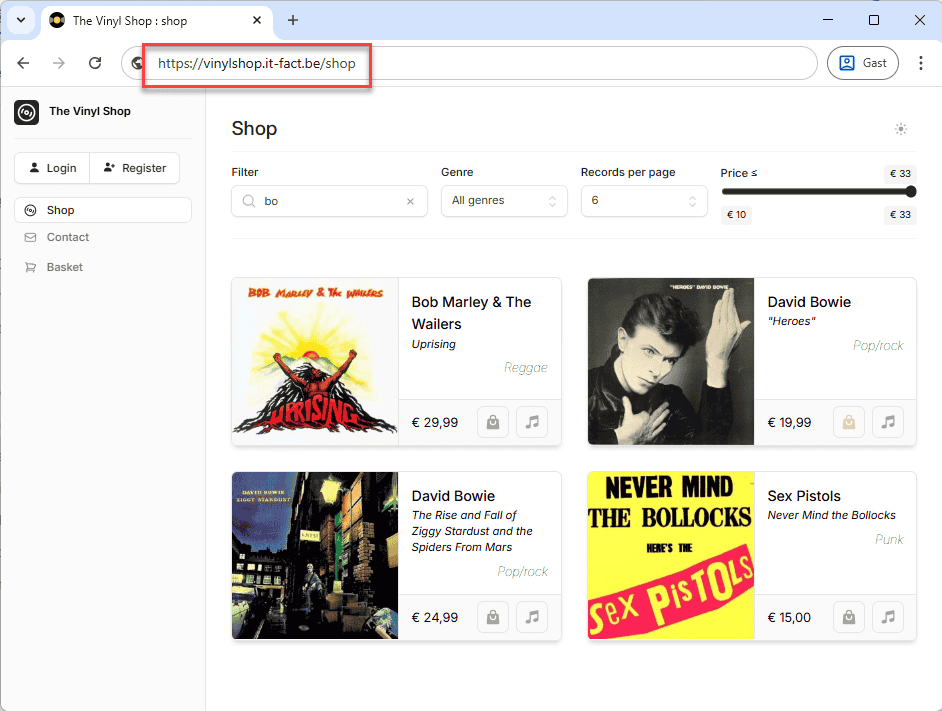Open Ziggy Stardust album cover

coord(315,555)
